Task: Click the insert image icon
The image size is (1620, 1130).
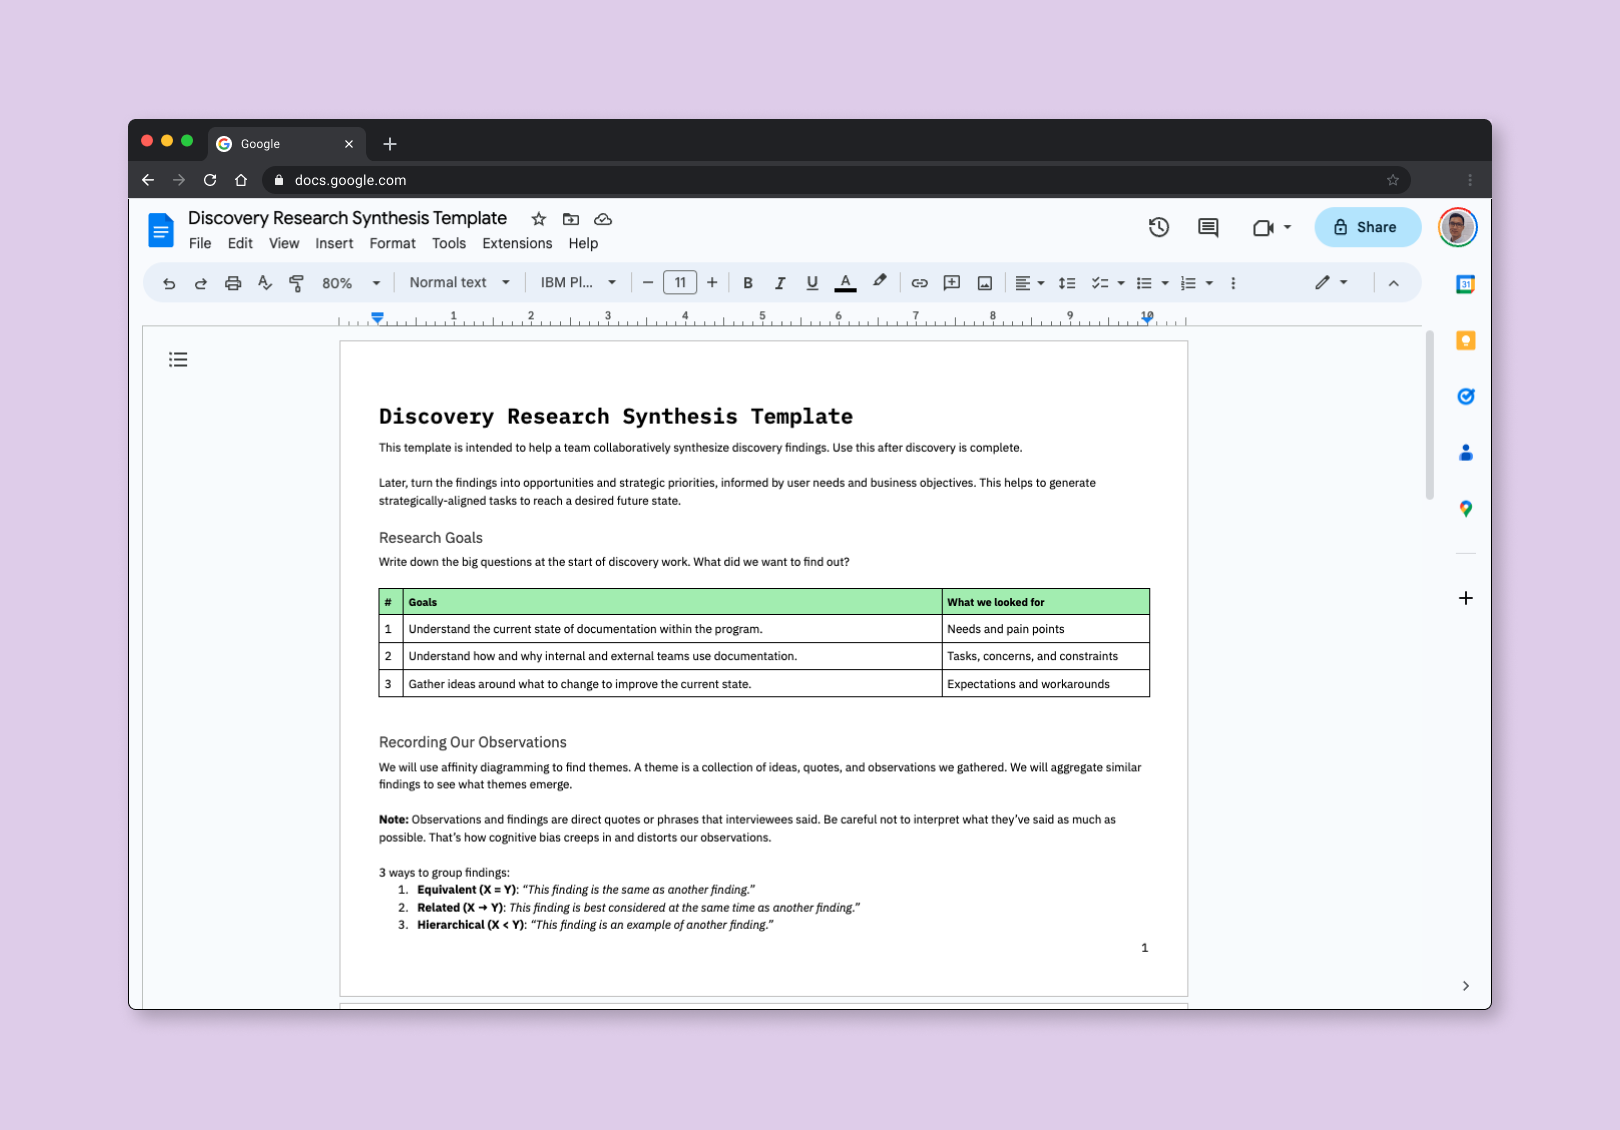Action: 984,283
